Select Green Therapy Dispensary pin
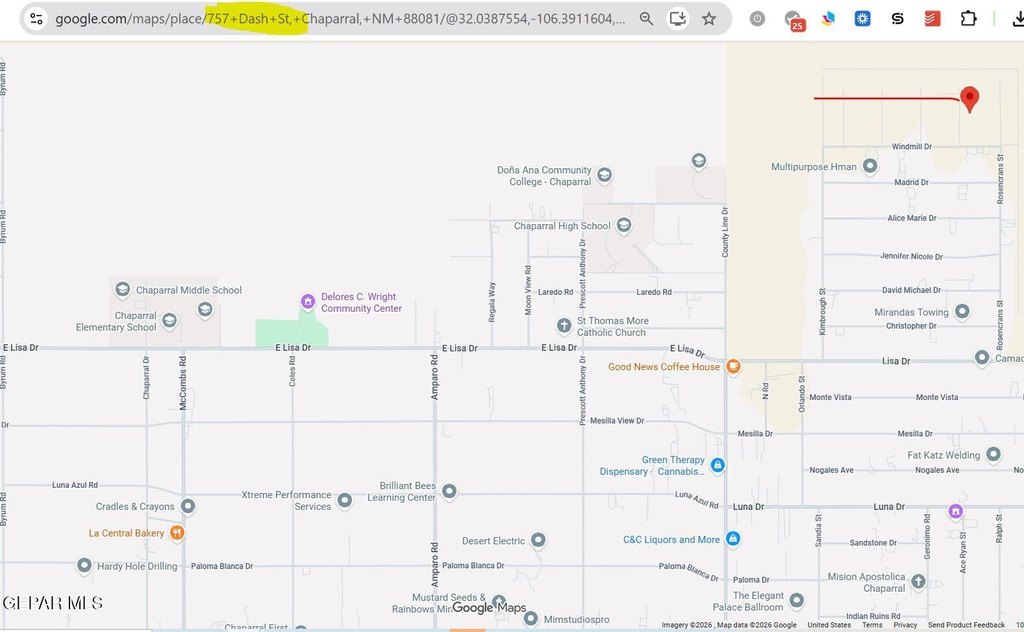The height and width of the screenshot is (632, 1024). coord(718,465)
